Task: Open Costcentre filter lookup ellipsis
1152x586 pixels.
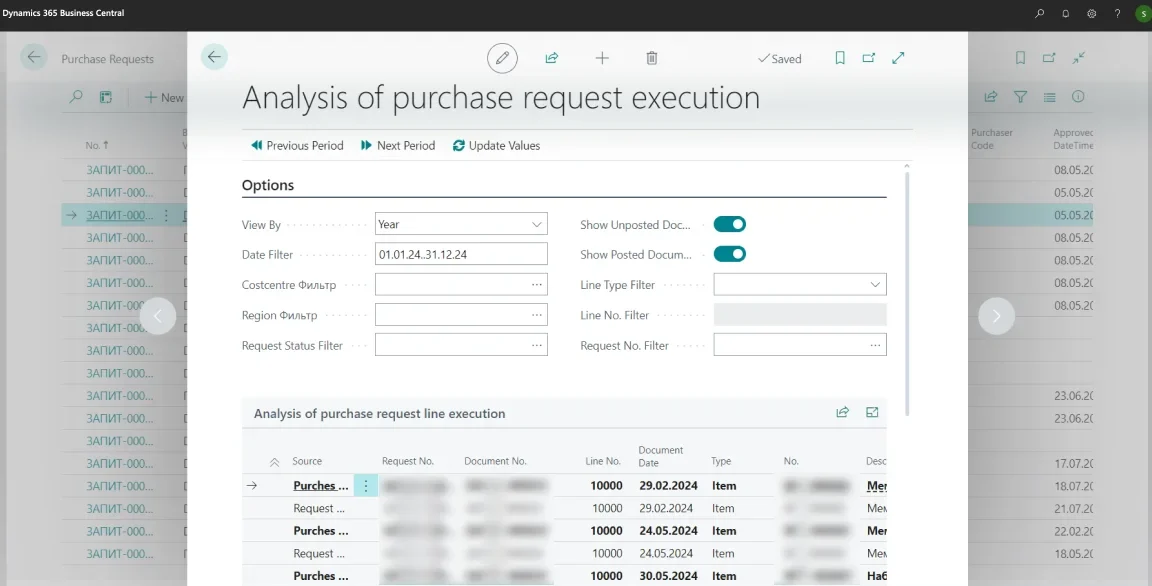Action: pos(537,285)
